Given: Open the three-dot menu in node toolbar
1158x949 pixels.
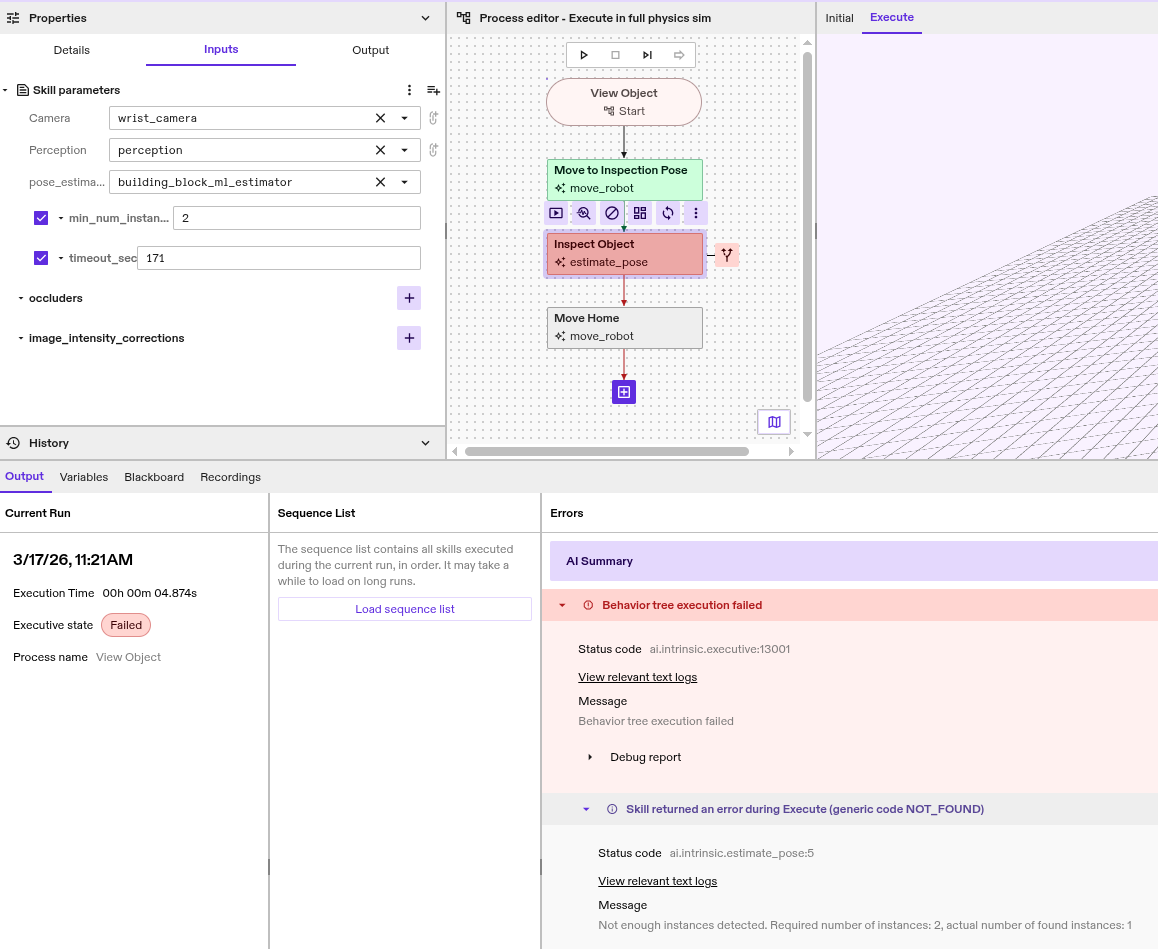Looking at the screenshot, I should (x=696, y=213).
